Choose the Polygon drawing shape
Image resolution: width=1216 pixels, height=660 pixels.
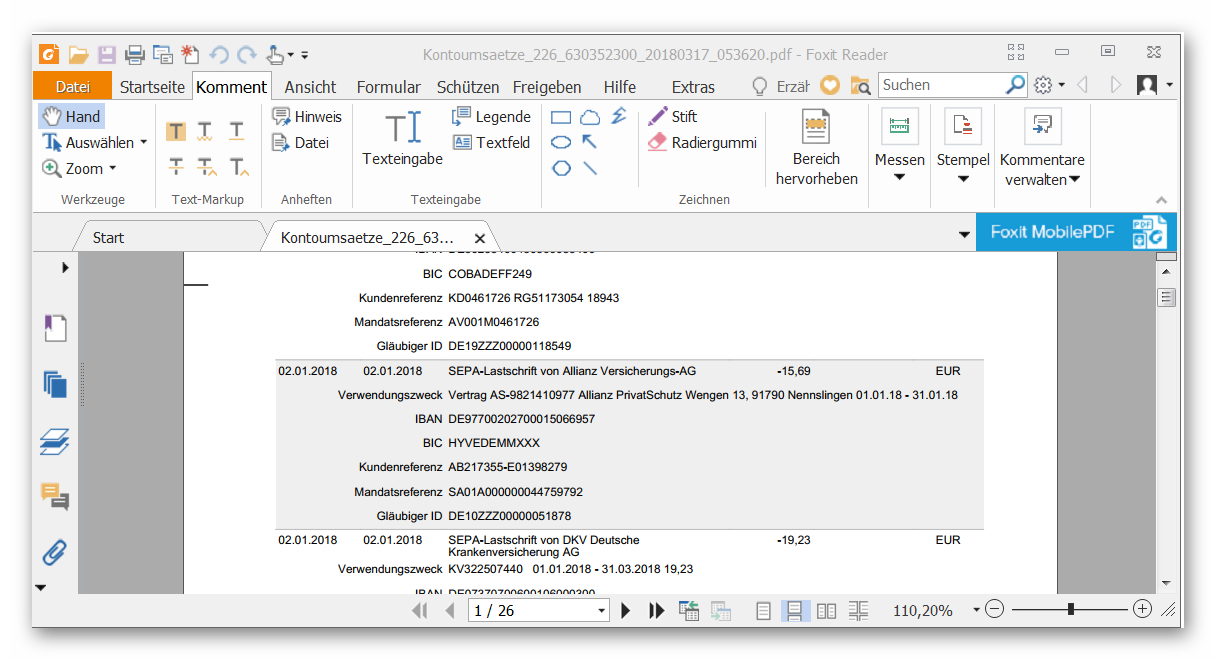561,168
